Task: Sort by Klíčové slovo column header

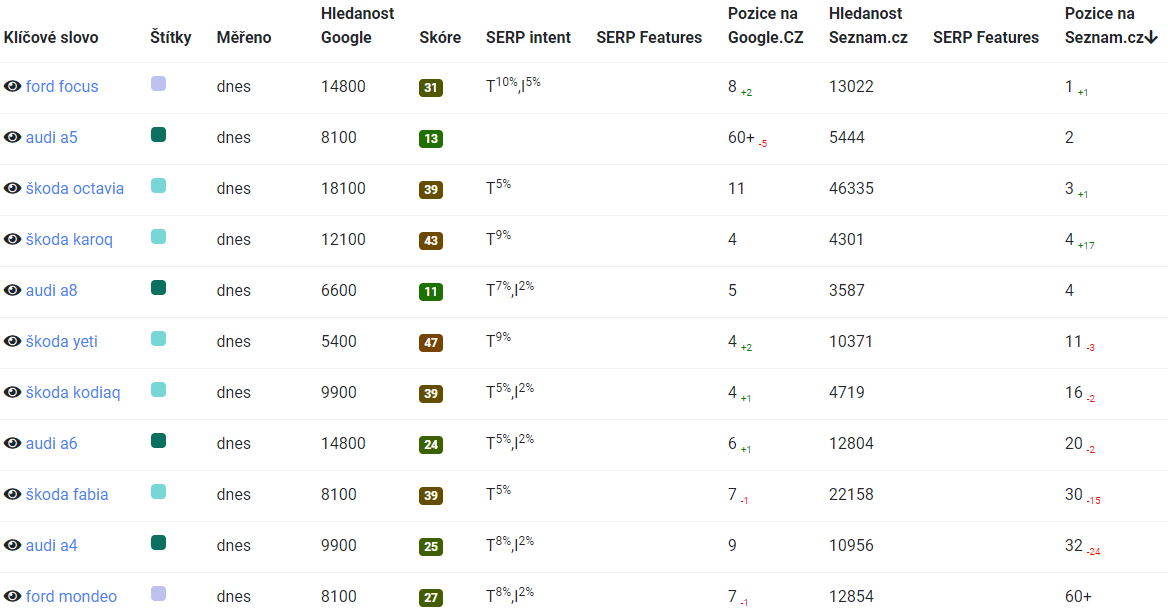Action: (51, 37)
